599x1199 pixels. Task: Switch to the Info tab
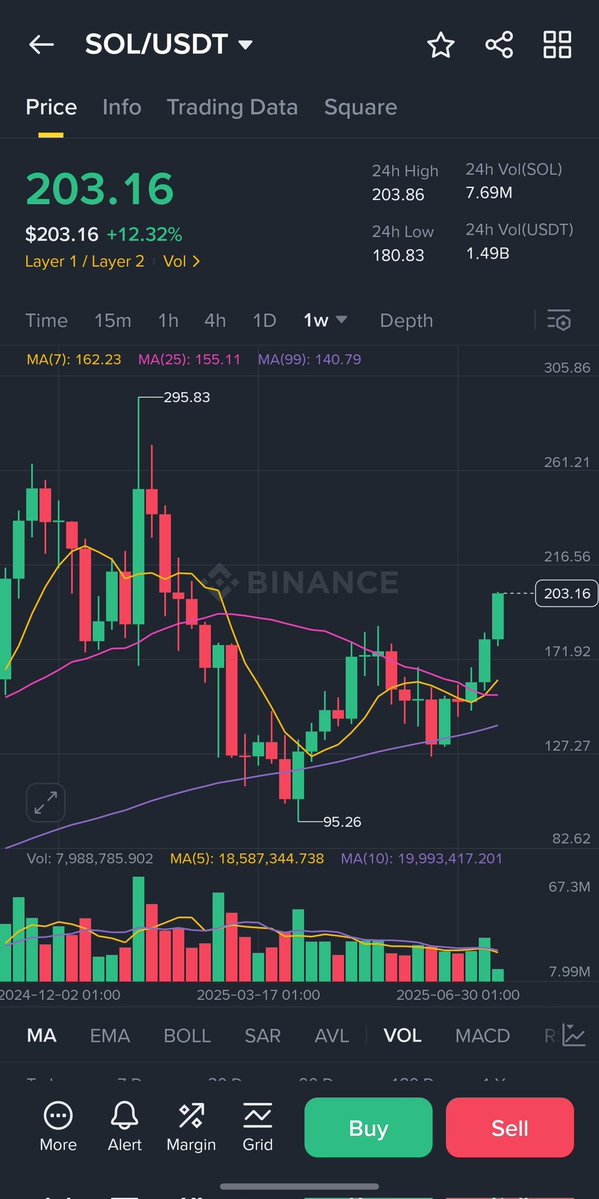coord(122,107)
